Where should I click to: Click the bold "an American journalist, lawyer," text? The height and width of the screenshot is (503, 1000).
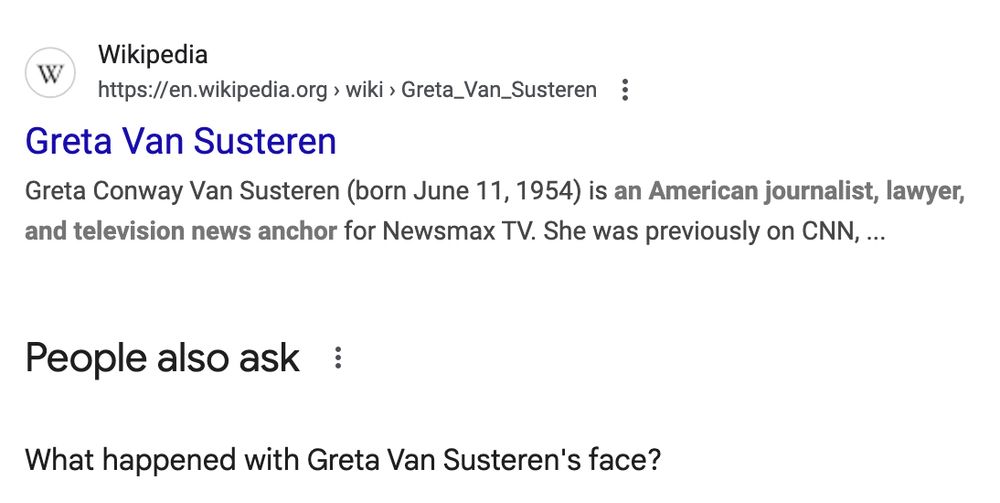point(789,191)
